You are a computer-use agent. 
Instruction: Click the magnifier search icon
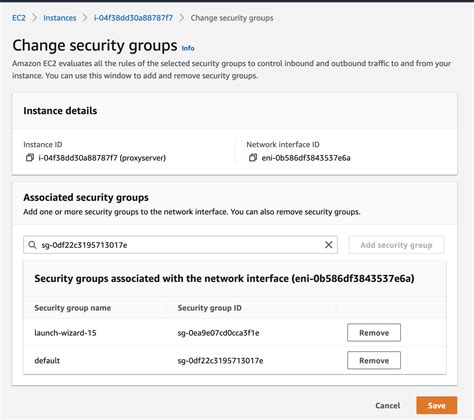click(x=32, y=245)
